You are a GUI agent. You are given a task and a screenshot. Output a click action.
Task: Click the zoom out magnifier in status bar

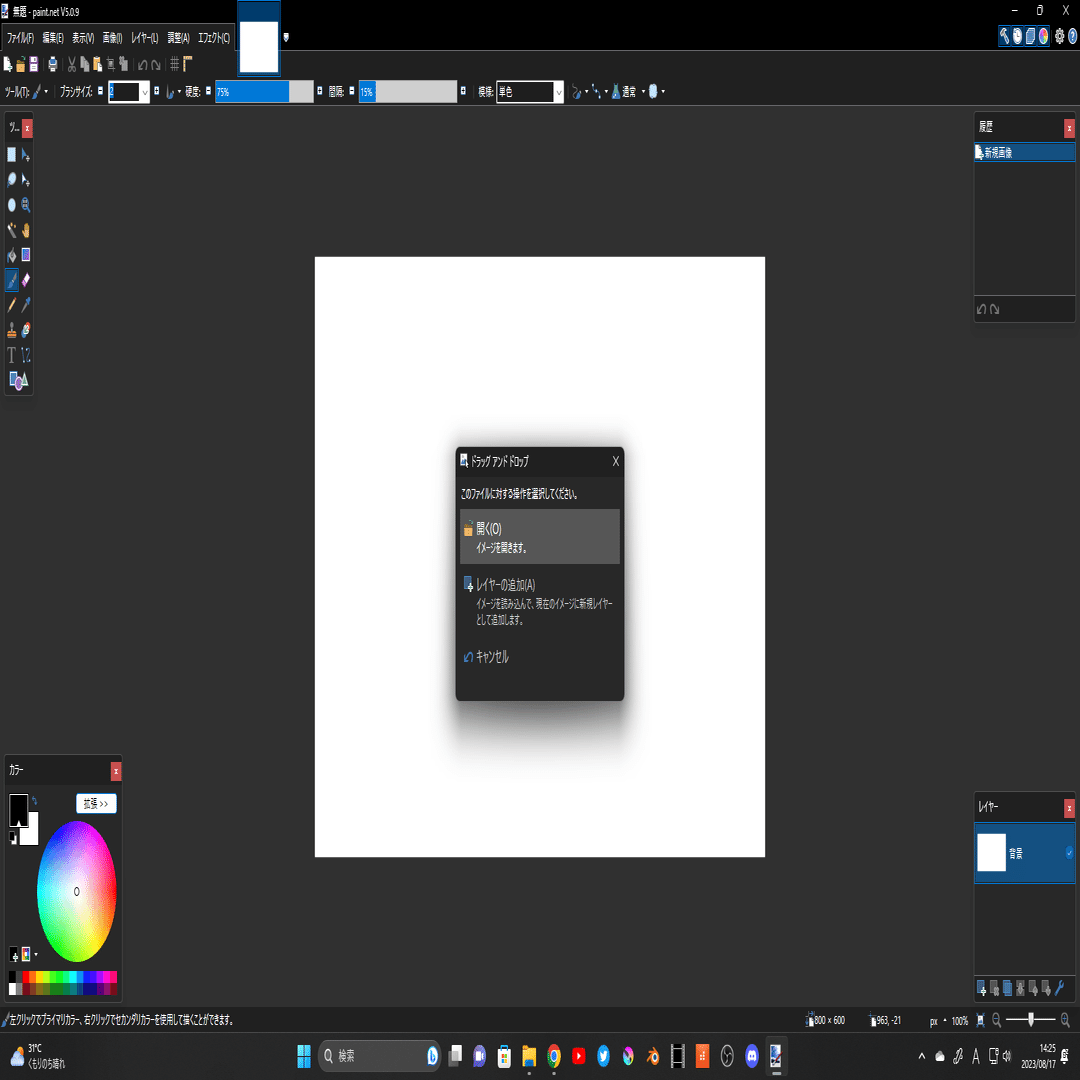996,1021
